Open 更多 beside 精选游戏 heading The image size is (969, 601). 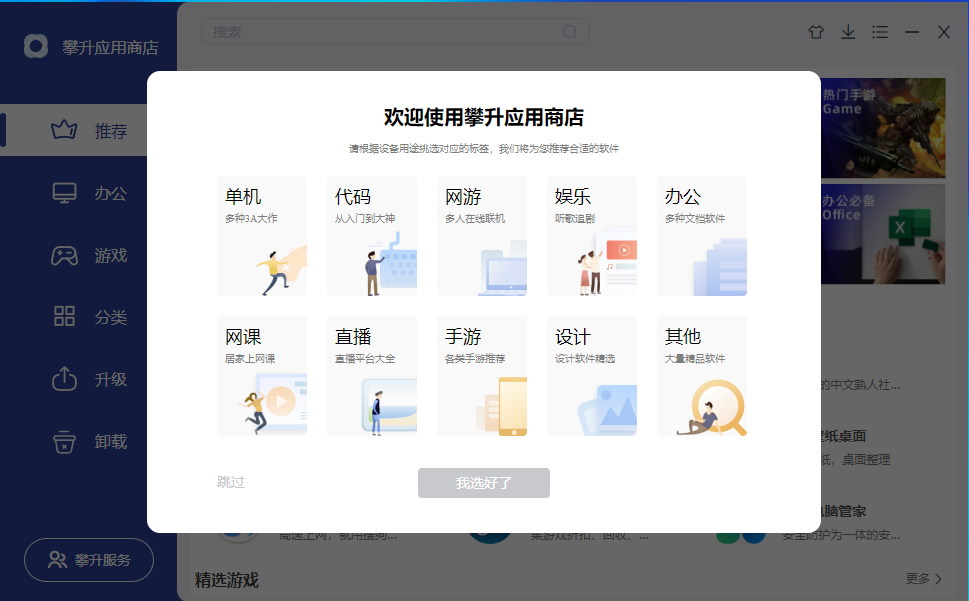point(922,578)
